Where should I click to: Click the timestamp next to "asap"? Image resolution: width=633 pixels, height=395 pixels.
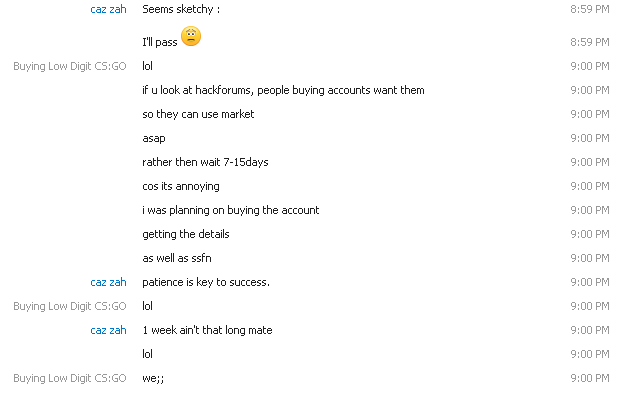tap(590, 138)
